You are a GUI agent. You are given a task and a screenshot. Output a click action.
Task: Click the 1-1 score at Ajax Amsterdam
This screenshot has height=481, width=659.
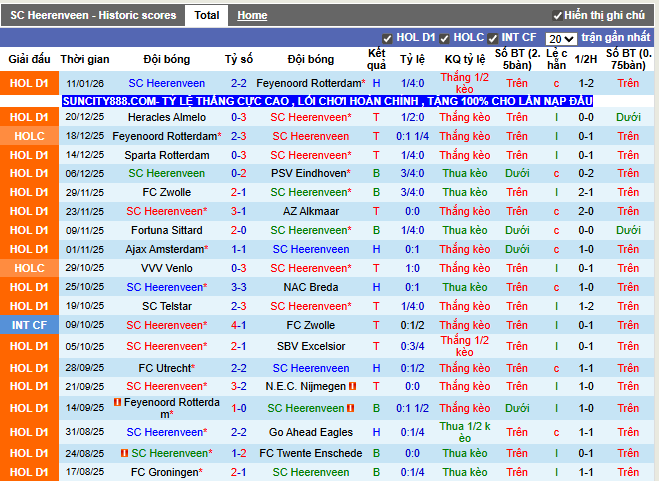pyautogui.click(x=238, y=249)
